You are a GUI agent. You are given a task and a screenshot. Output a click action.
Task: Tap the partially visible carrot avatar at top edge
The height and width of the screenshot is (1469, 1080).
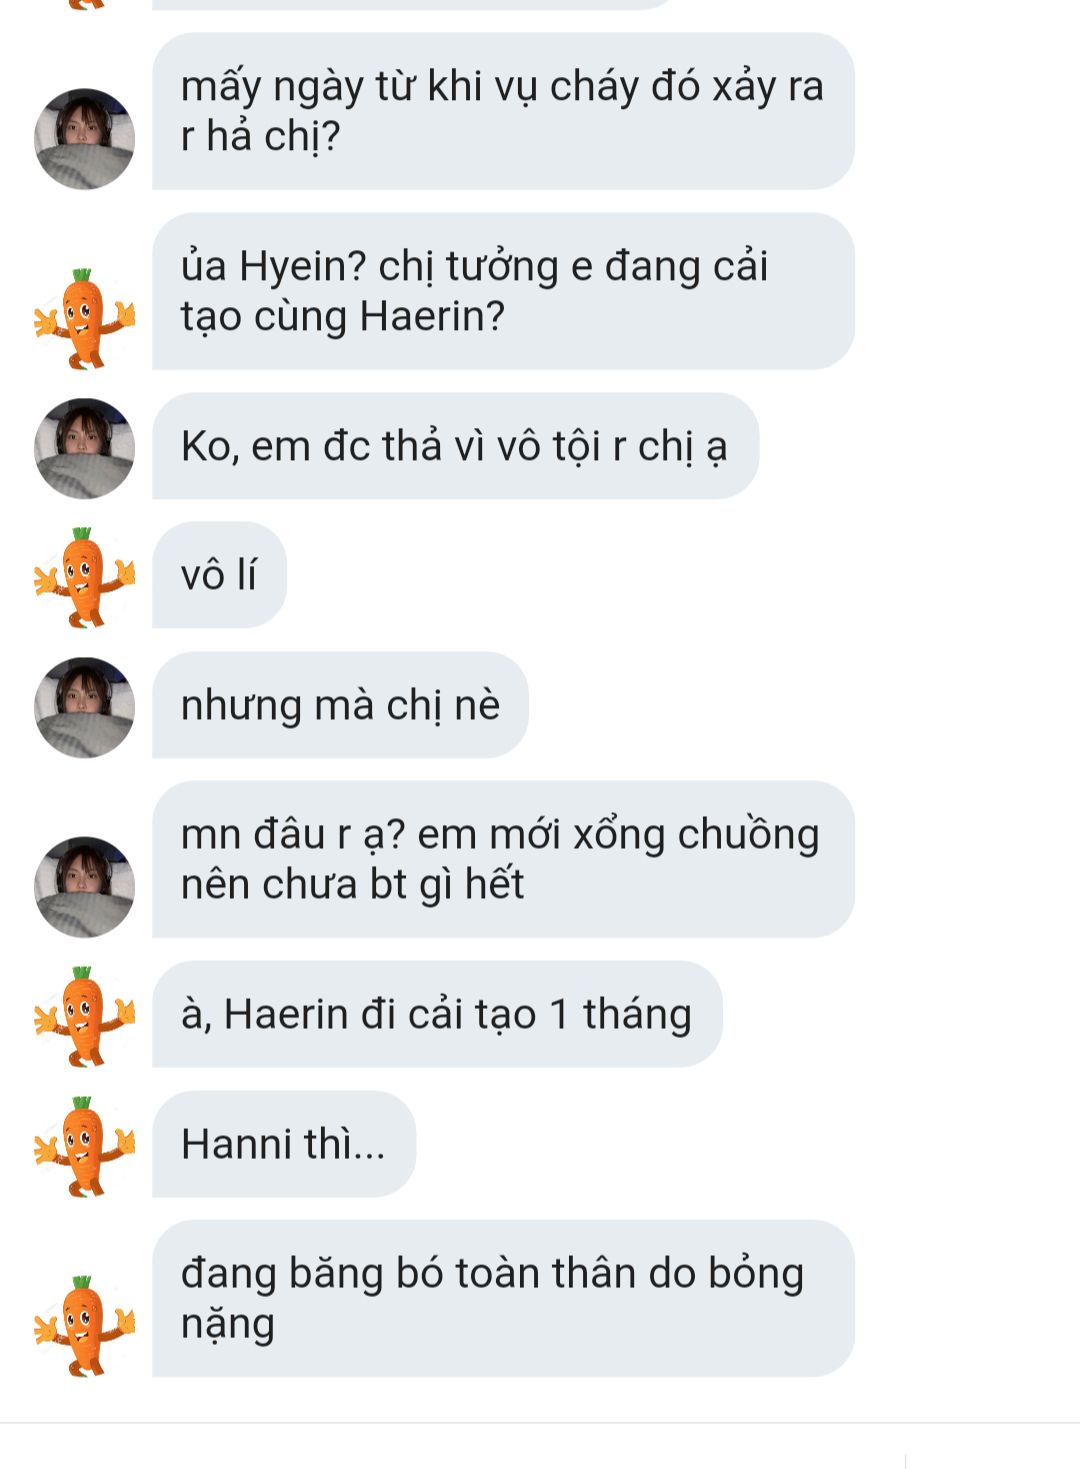pyautogui.click(x=88, y=4)
